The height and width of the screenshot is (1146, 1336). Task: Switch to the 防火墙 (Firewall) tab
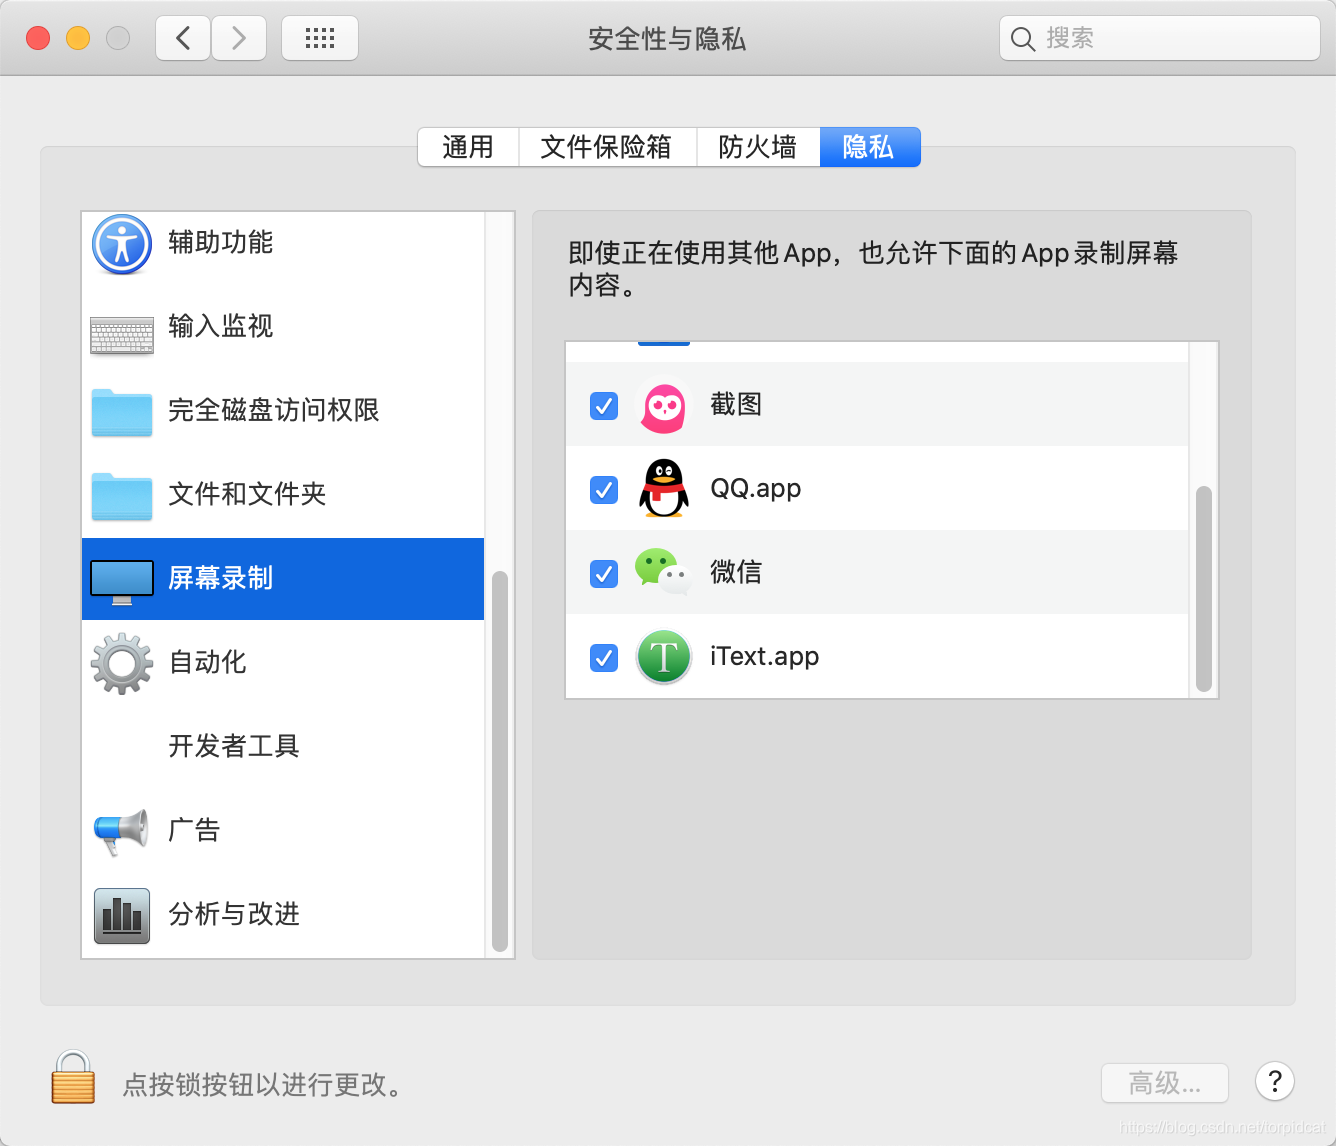click(758, 147)
